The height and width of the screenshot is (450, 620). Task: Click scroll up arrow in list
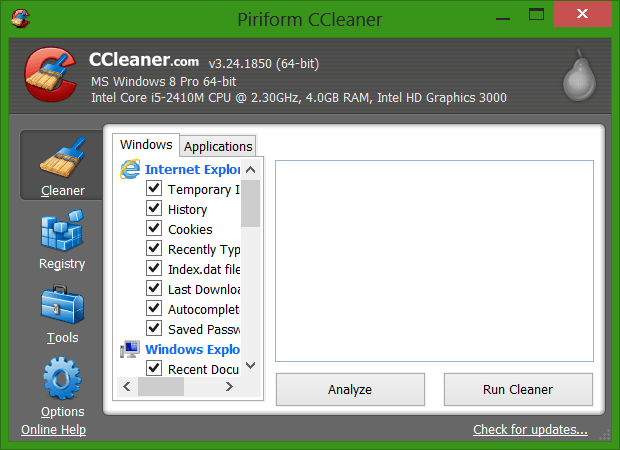pyautogui.click(x=250, y=170)
